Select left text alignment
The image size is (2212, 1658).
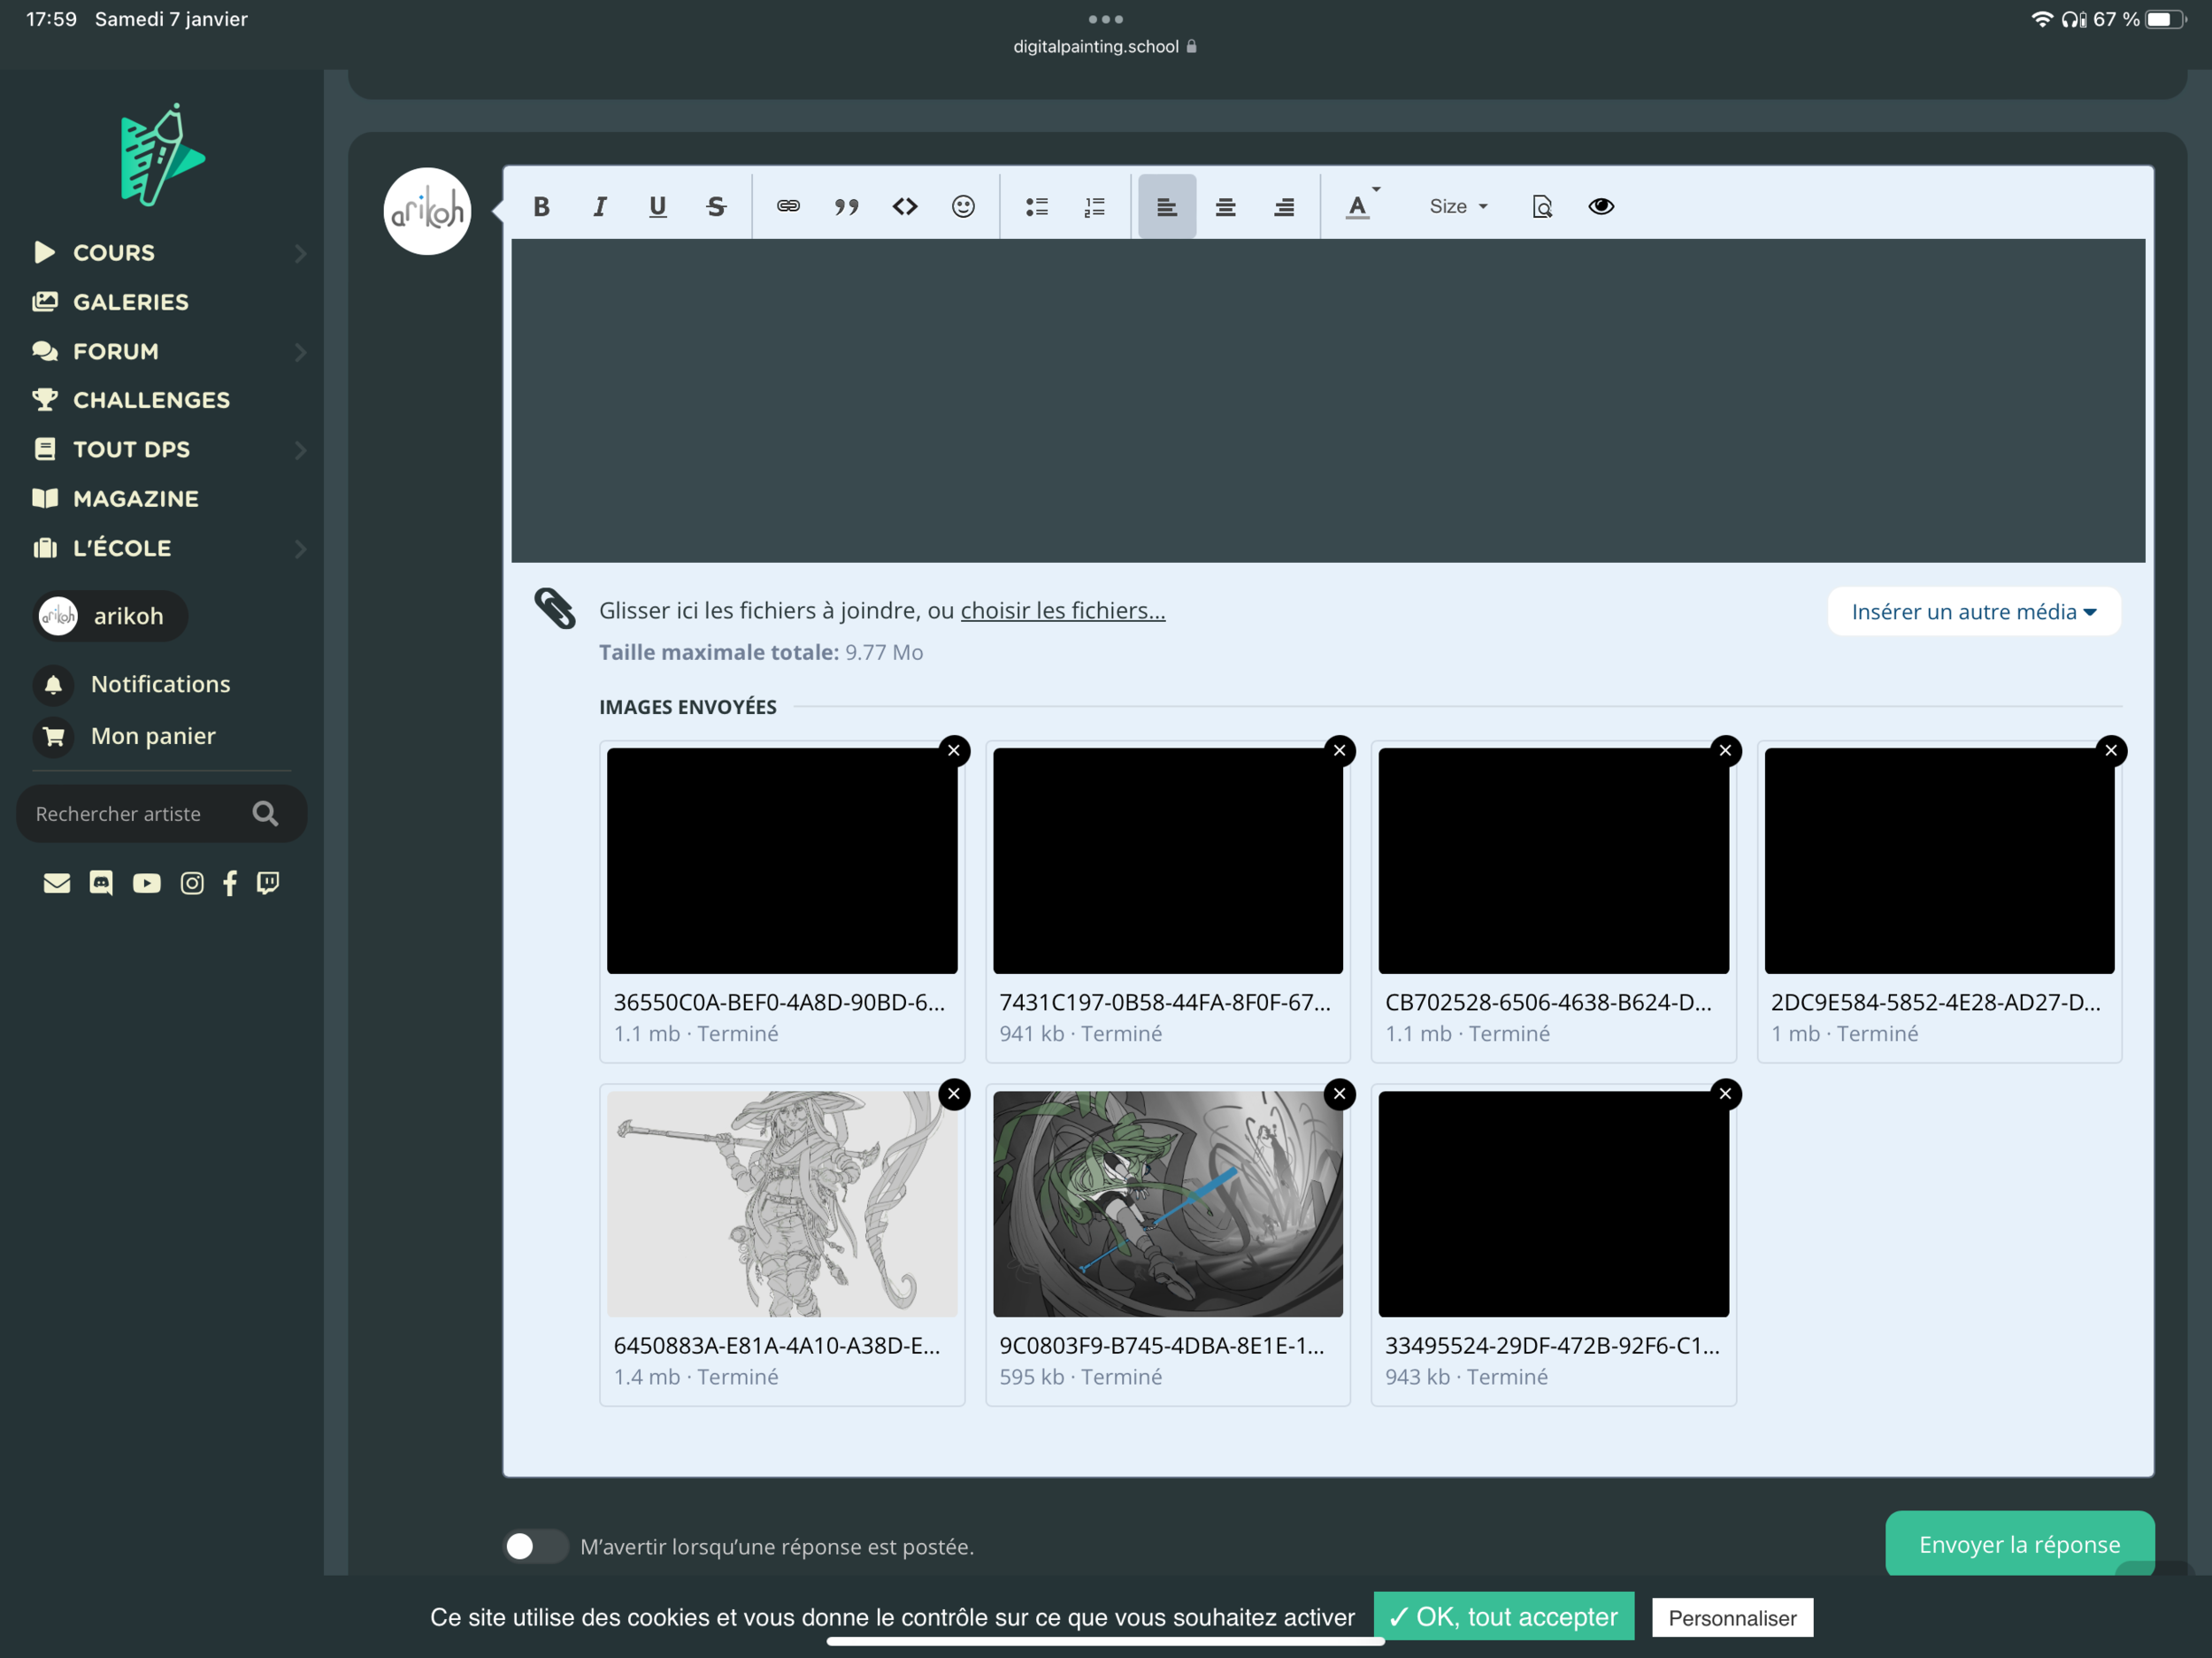1166,207
